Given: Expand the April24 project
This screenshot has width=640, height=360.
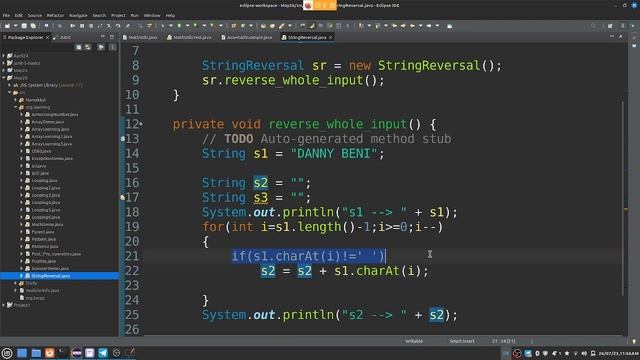Looking at the screenshot, I should 4,56.
